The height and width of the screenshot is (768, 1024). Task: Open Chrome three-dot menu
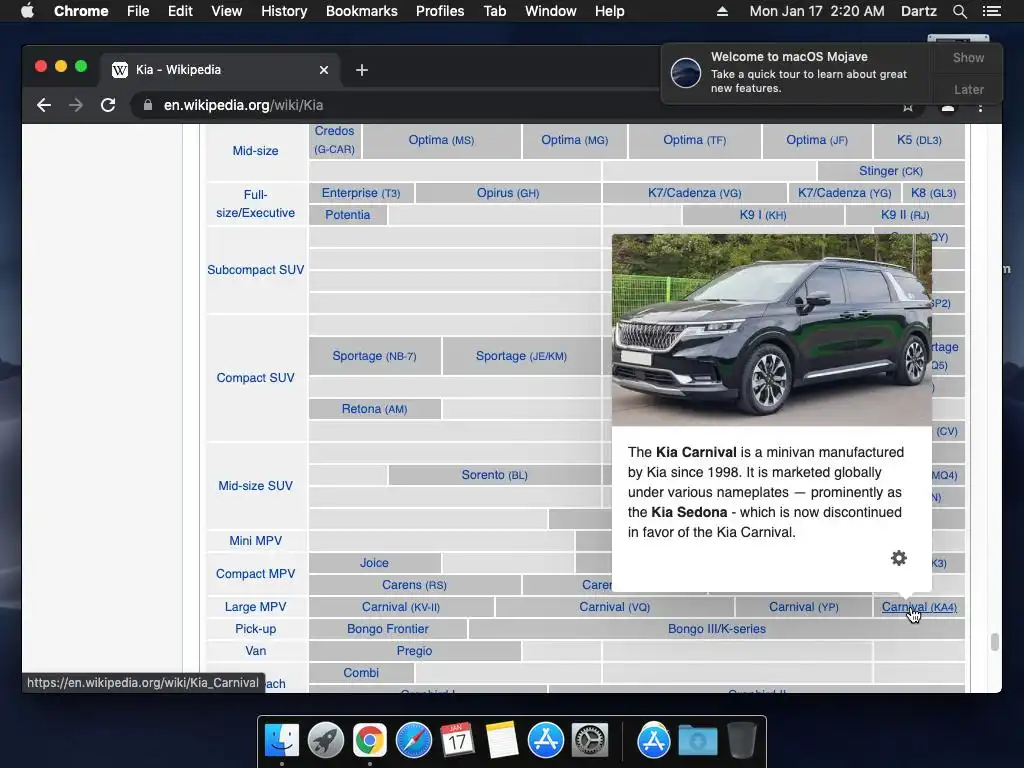point(980,106)
